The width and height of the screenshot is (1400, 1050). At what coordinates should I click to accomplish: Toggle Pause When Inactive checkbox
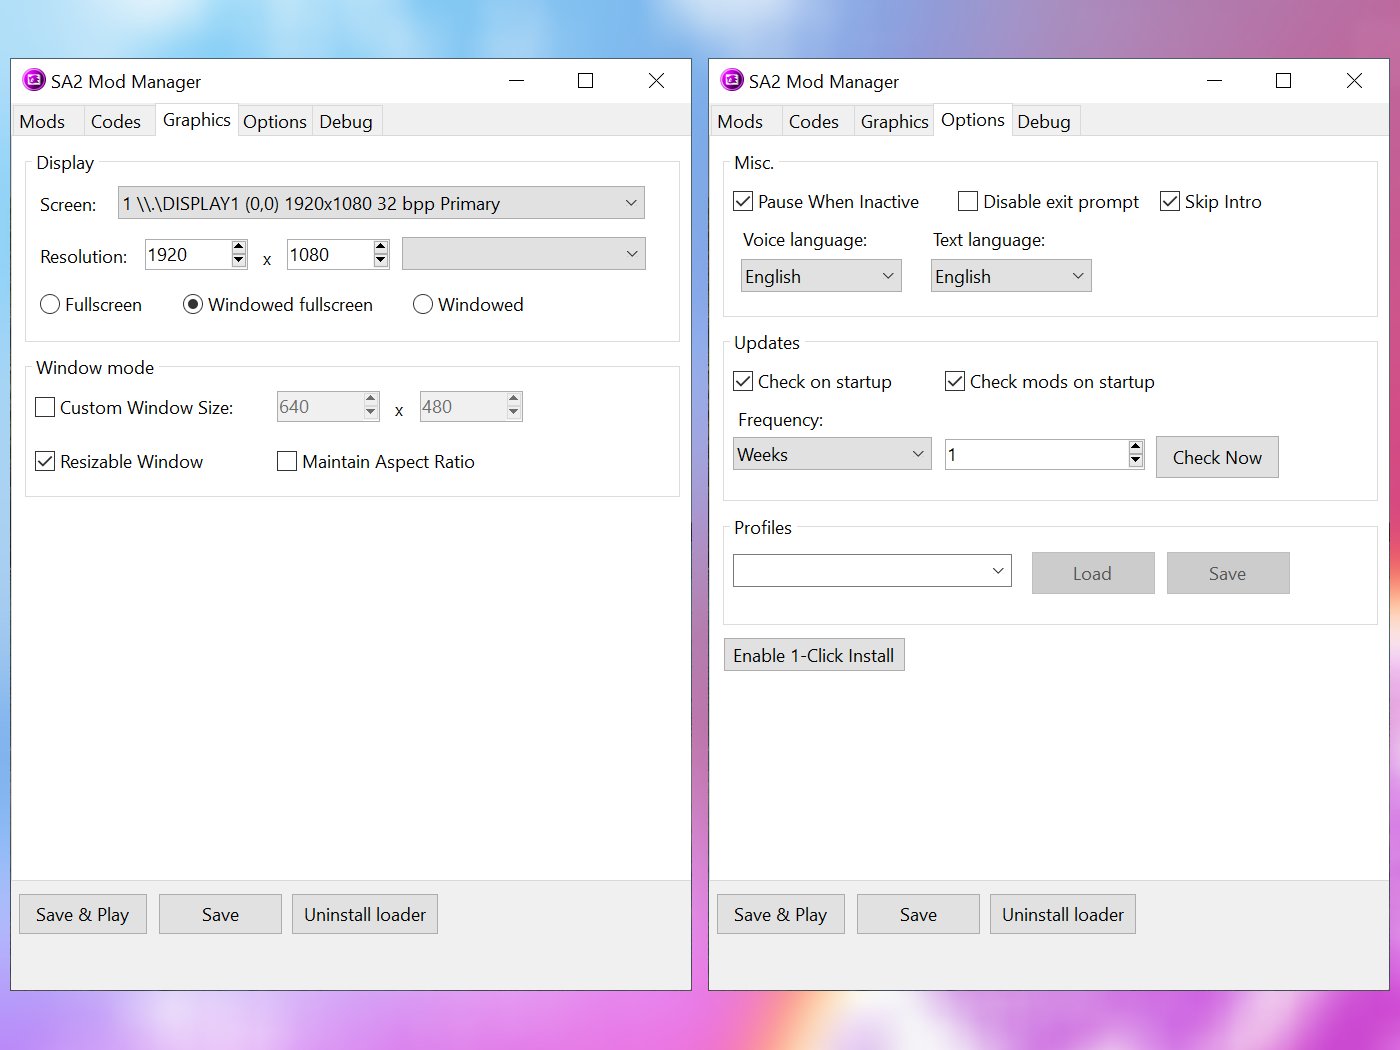[826, 201]
